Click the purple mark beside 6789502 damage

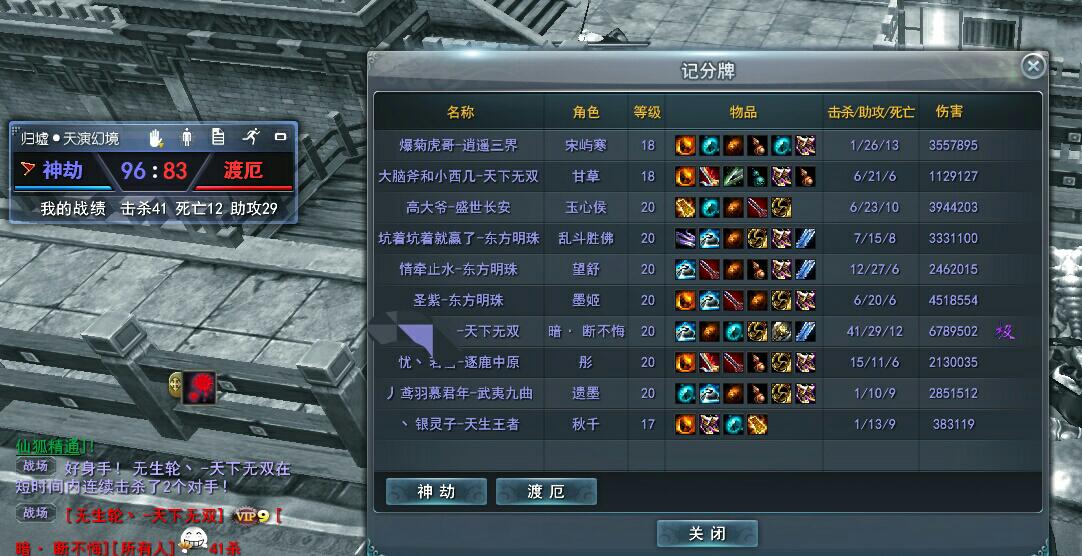point(1004,332)
